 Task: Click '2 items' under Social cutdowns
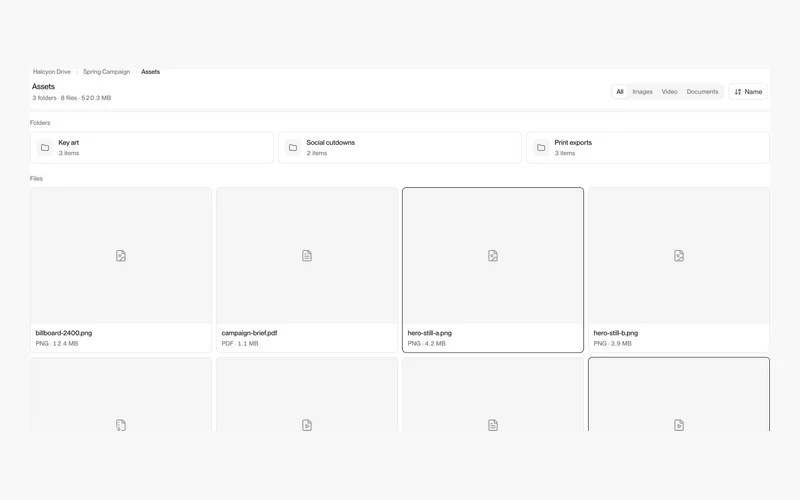[317, 153]
